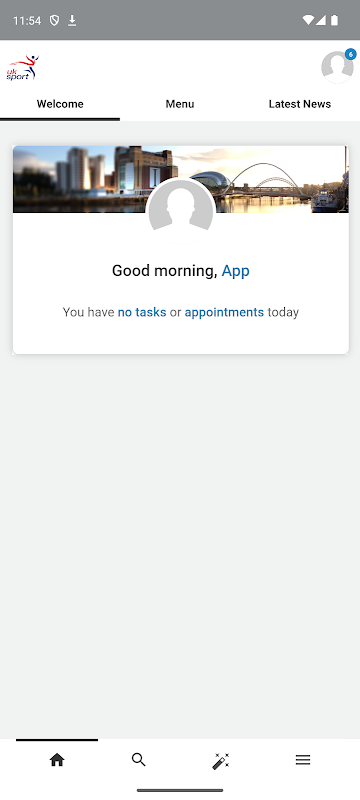Tap the UK Sport logo

[22, 67]
